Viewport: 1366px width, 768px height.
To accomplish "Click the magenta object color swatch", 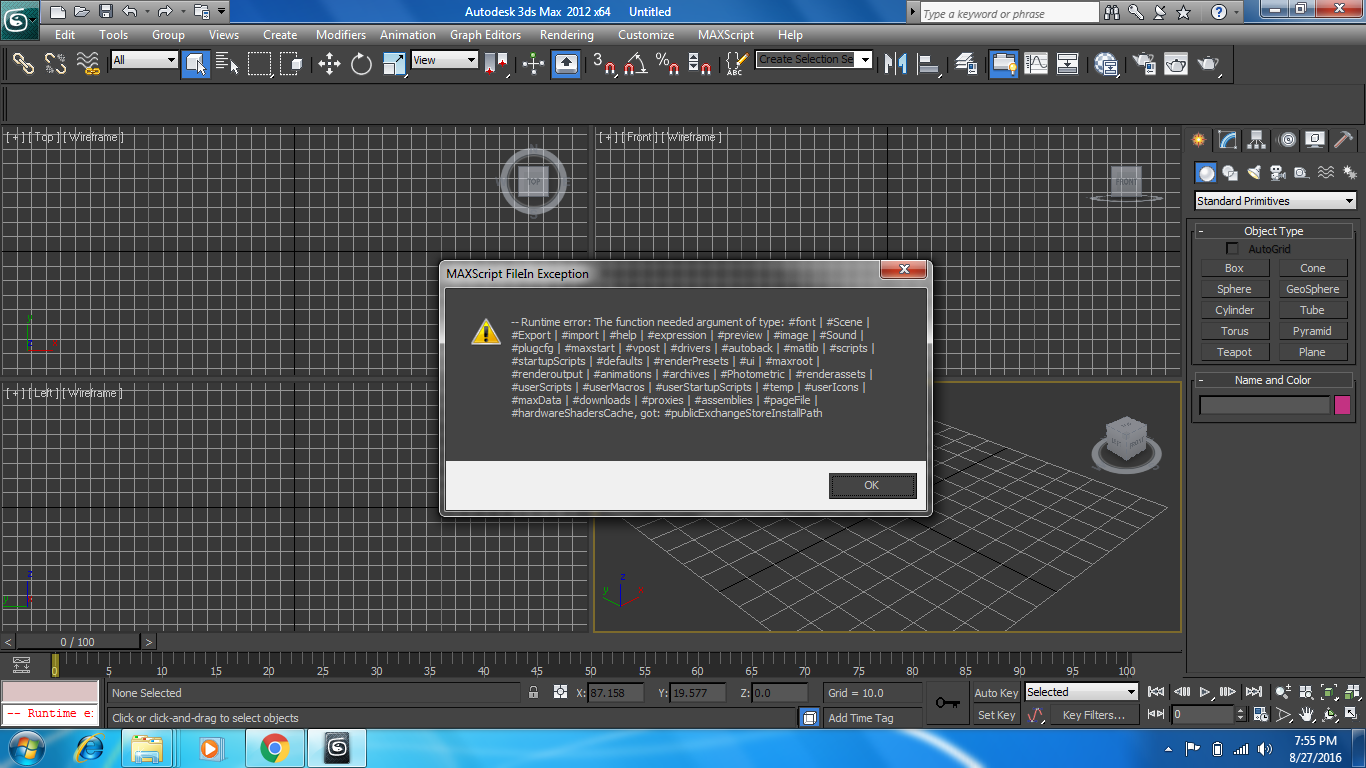I will tap(1342, 405).
